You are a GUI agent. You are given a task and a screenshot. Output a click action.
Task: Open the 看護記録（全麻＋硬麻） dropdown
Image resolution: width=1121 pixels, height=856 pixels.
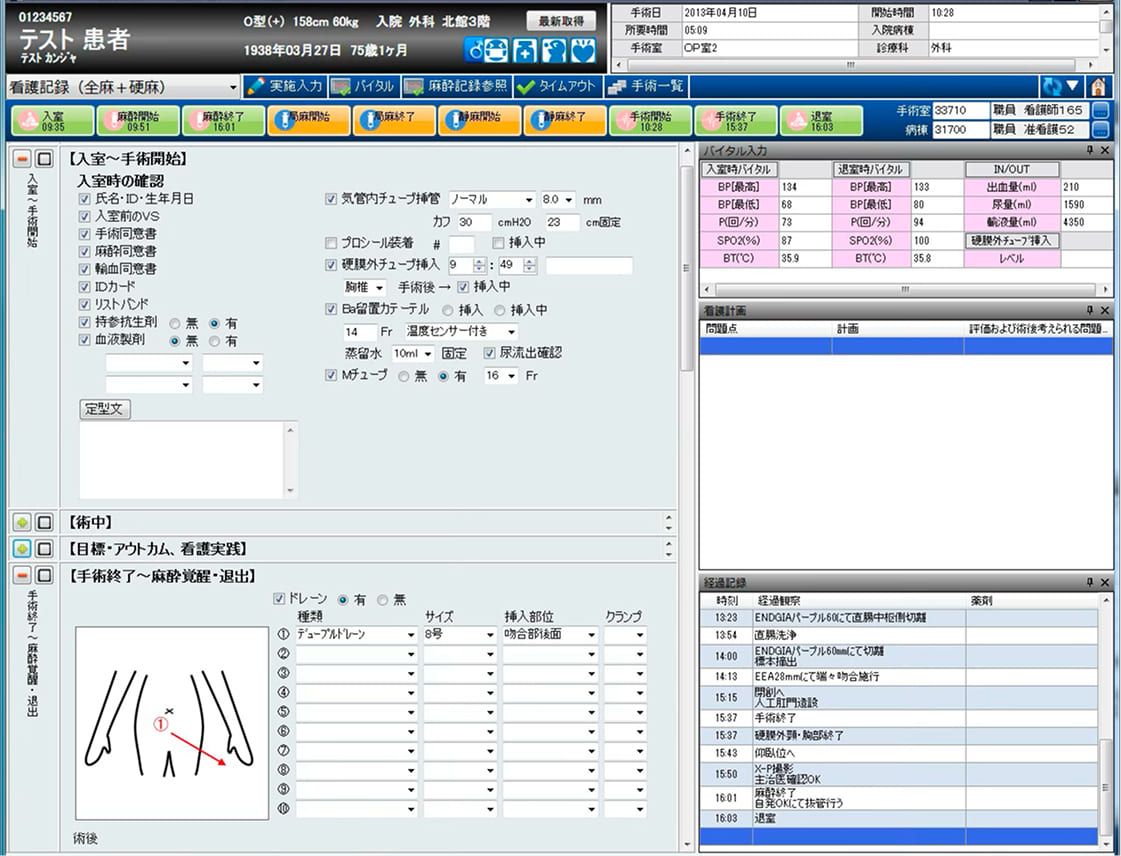(x=232, y=87)
